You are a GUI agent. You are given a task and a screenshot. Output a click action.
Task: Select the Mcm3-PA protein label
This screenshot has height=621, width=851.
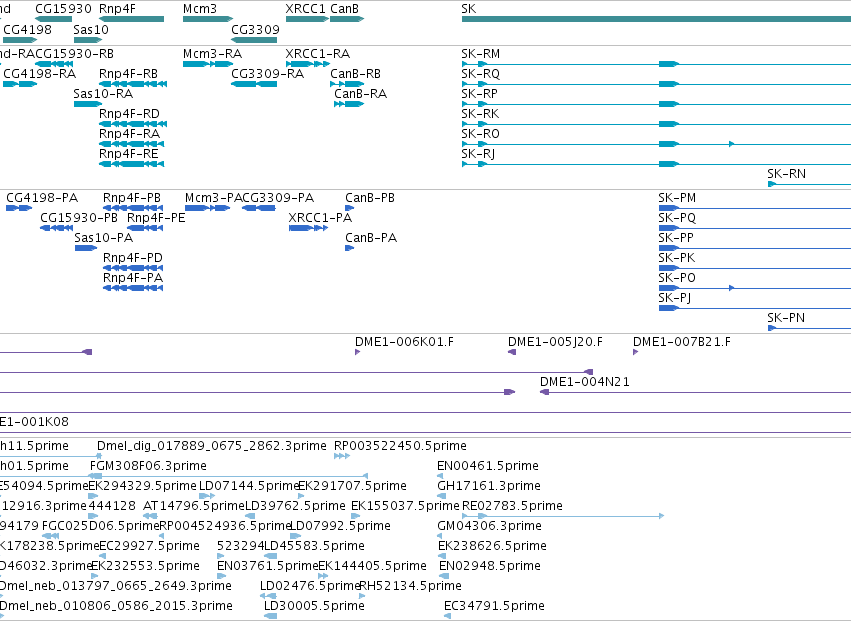coord(213,198)
